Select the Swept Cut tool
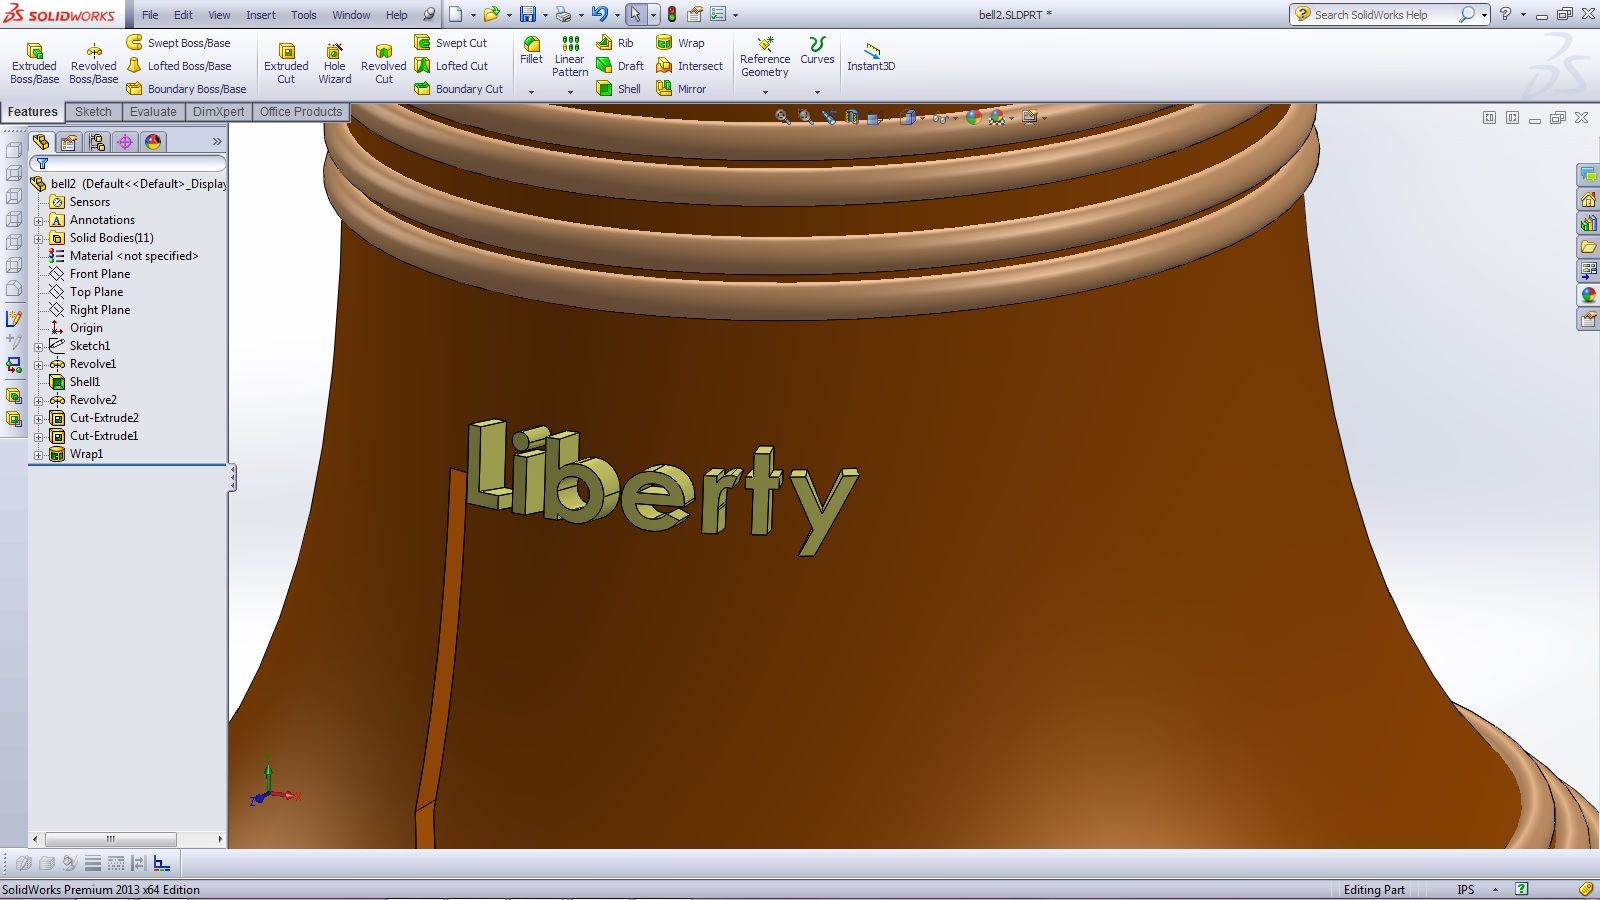This screenshot has height=900, width=1600. point(450,43)
